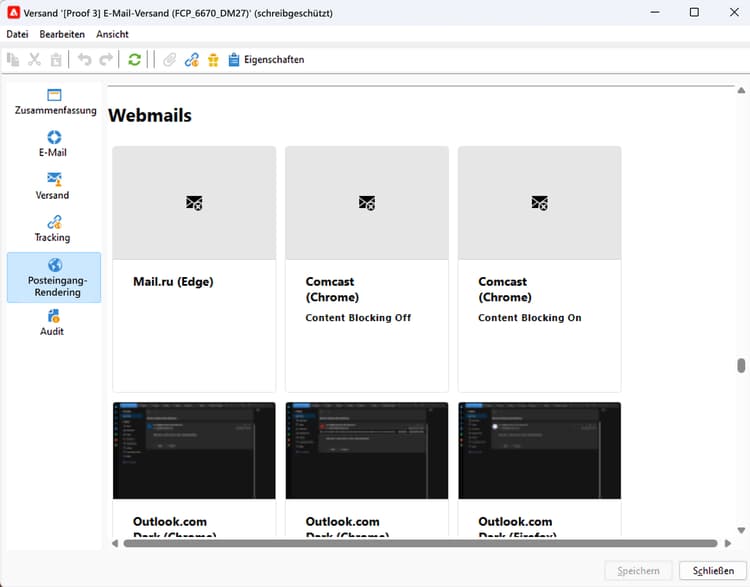The height and width of the screenshot is (587, 750).
Task: Click the vertical scrollbar down arrow
Action: pos(741,530)
